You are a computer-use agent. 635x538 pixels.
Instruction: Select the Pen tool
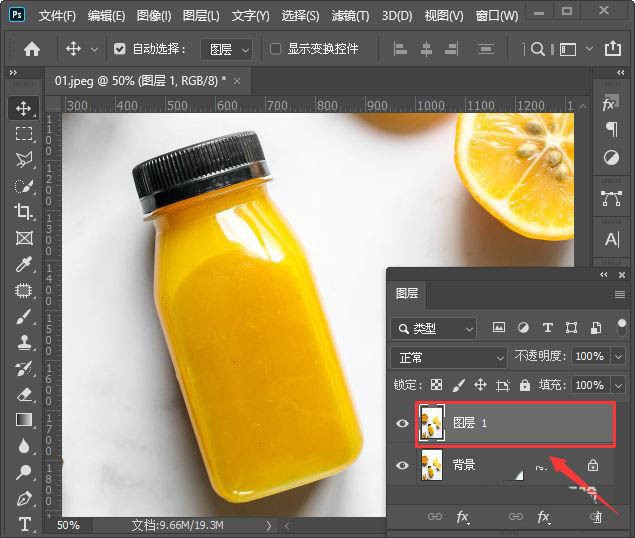23,498
